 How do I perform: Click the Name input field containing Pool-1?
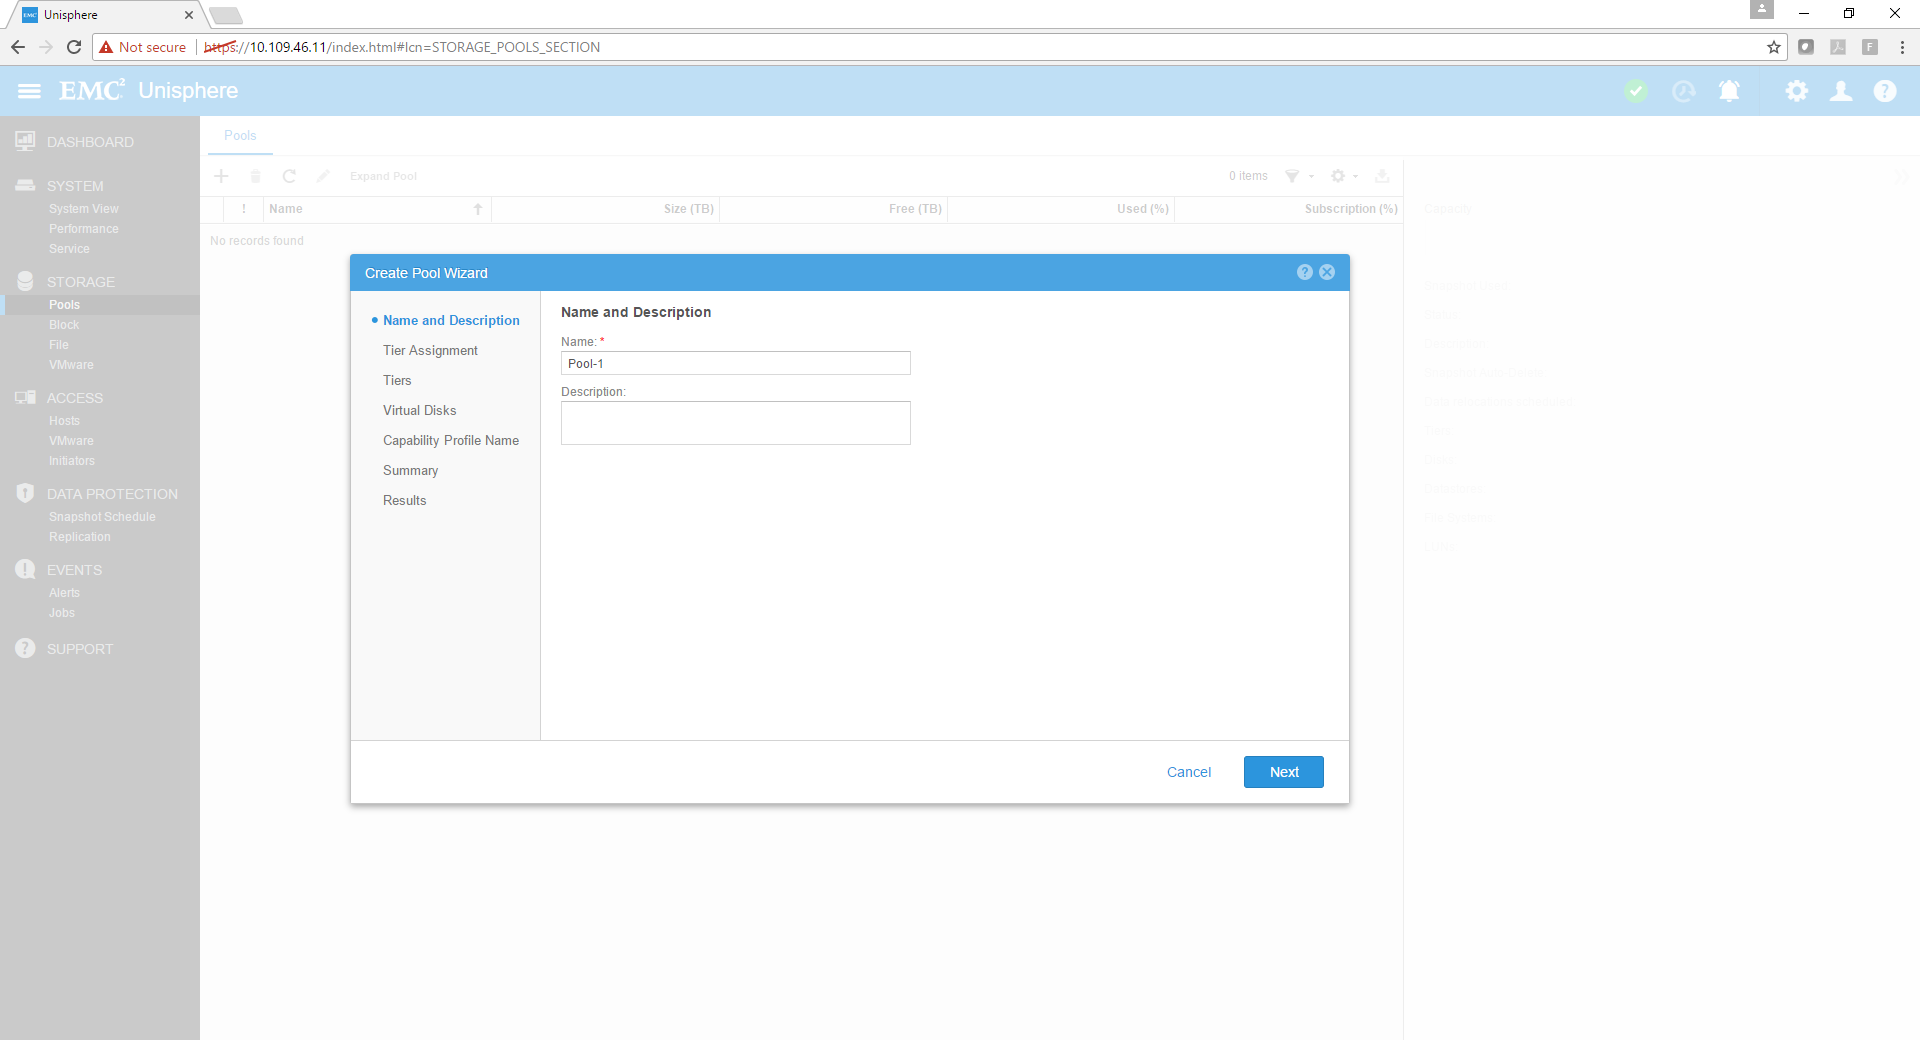tap(735, 363)
